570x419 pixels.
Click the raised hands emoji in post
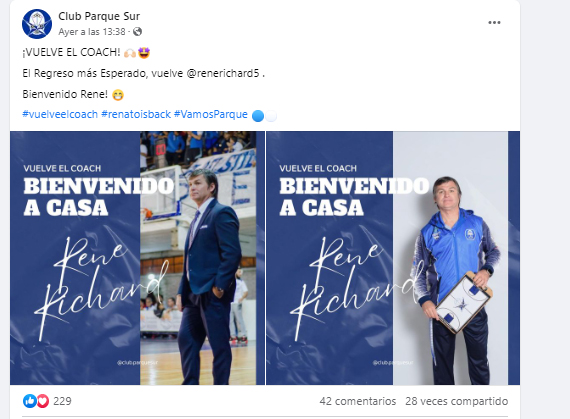pyautogui.click(x=130, y=53)
